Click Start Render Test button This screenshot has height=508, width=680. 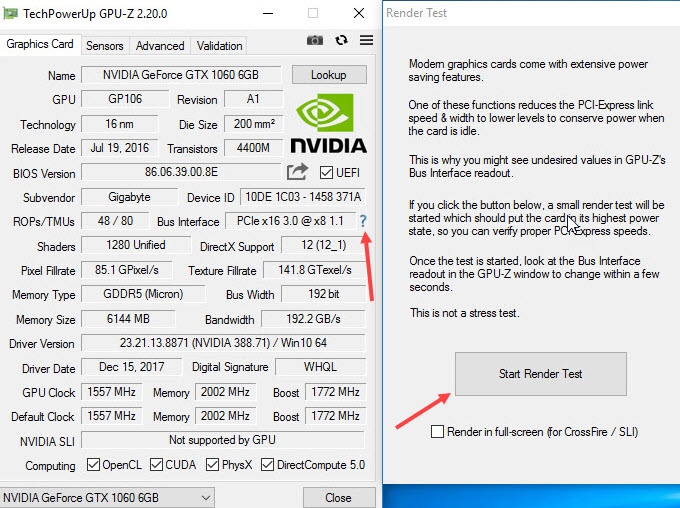coord(541,374)
